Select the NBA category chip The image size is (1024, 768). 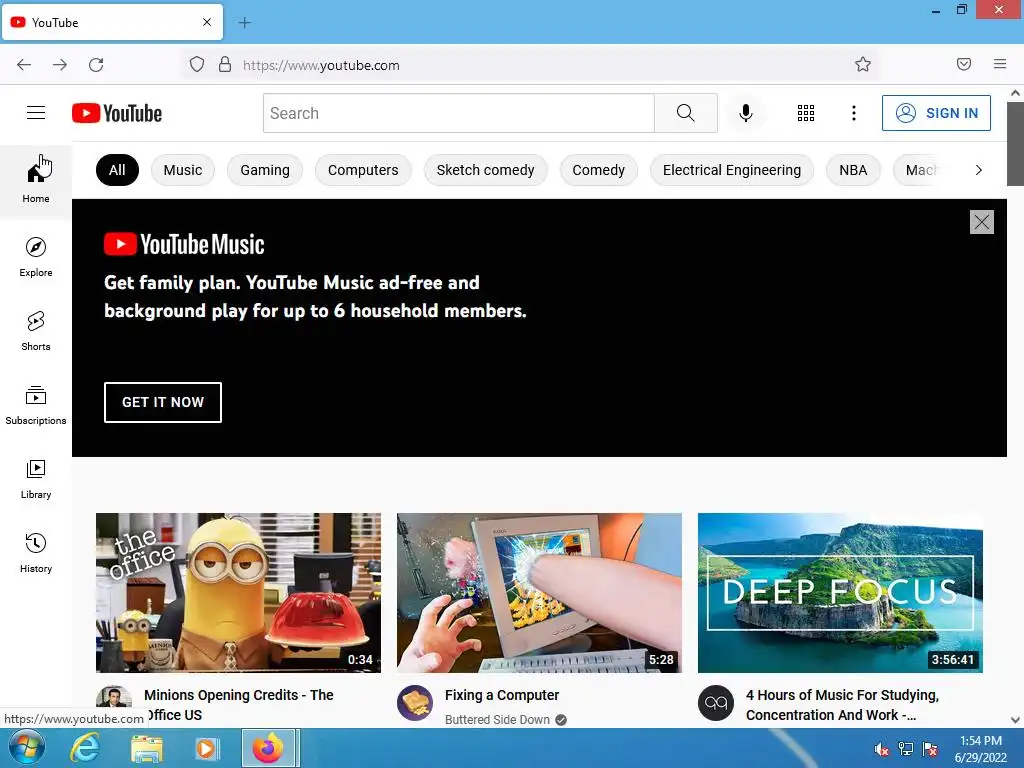[x=853, y=170]
